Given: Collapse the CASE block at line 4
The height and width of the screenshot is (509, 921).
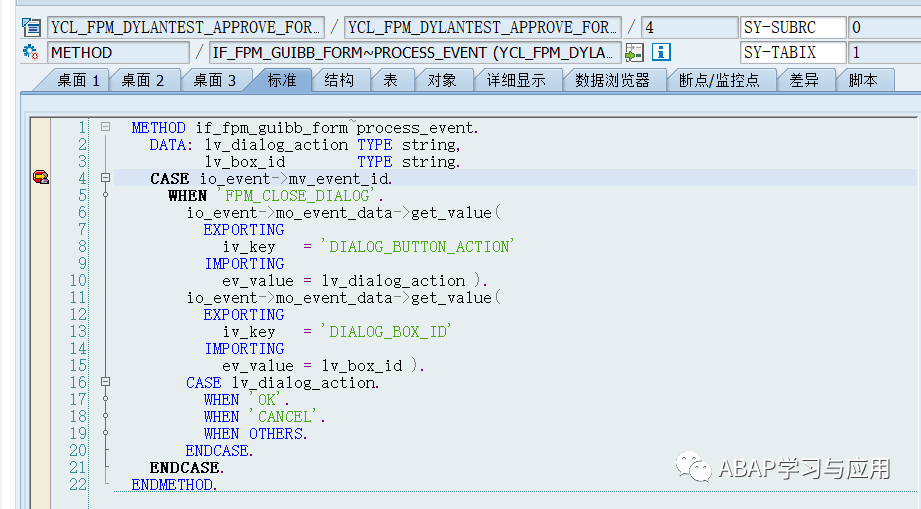Looking at the screenshot, I should coord(105,177).
